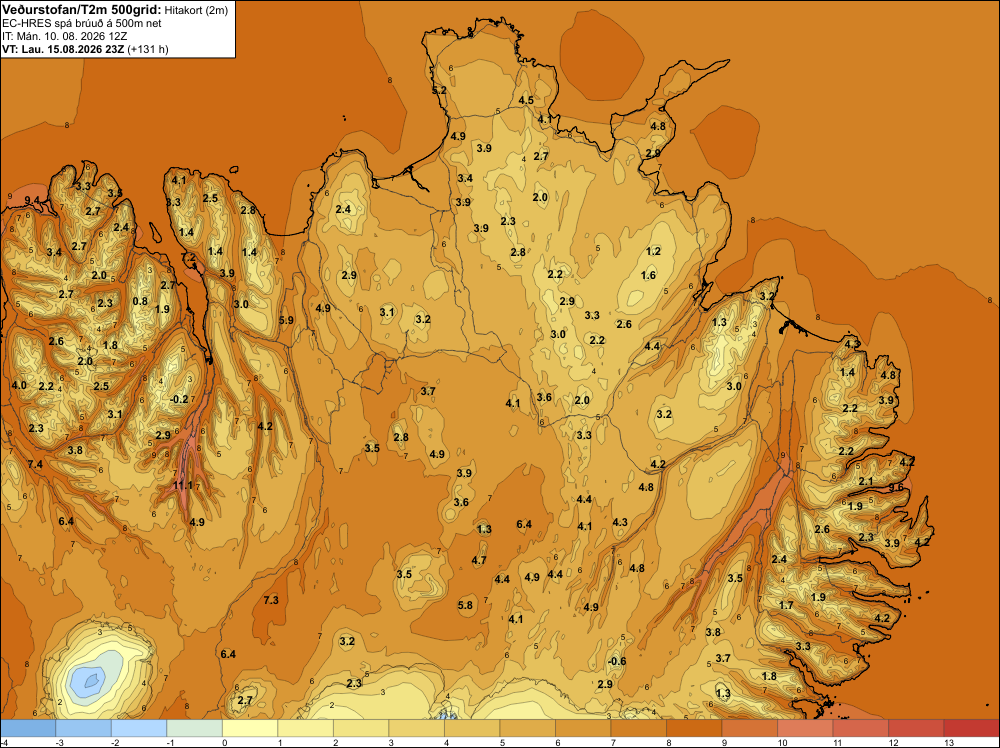Viewport: 1000px width, 748px height.
Task: Select the 9.4 temperature reading on the northwest coast
Action: 32,201
